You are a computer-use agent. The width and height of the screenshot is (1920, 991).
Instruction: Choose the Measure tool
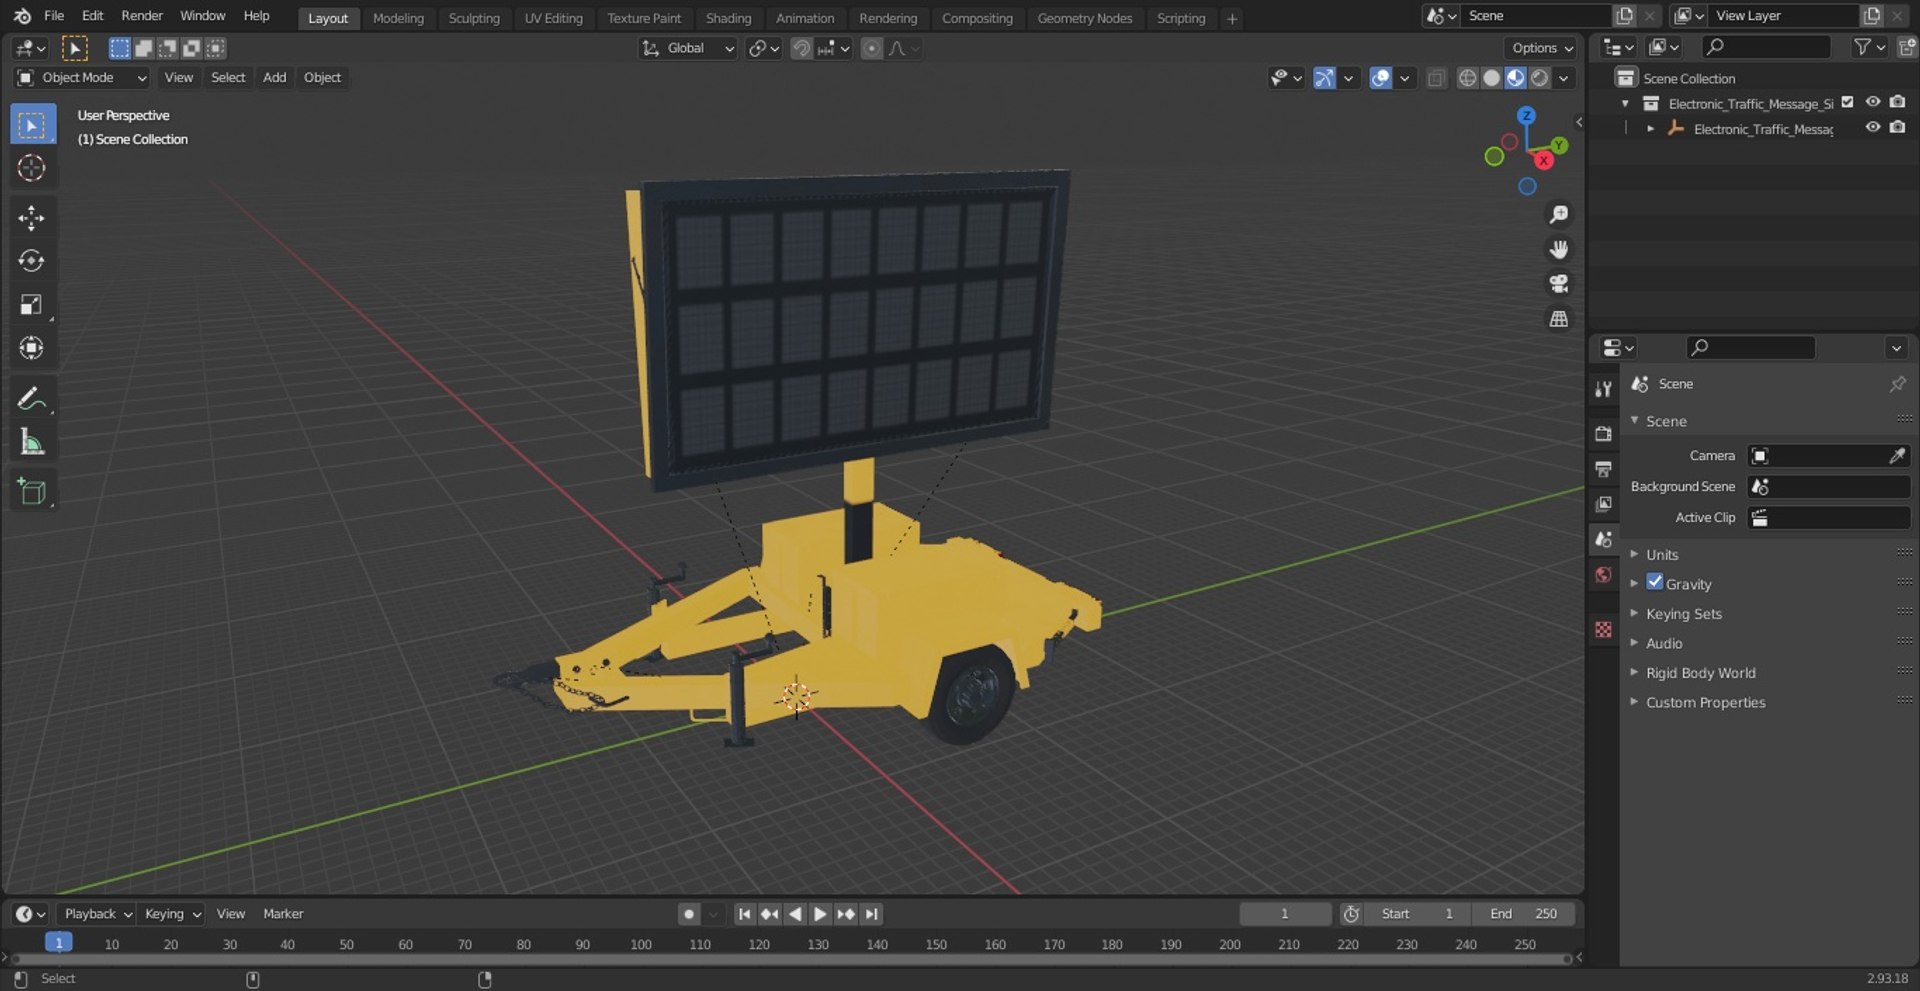tap(31, 442)
